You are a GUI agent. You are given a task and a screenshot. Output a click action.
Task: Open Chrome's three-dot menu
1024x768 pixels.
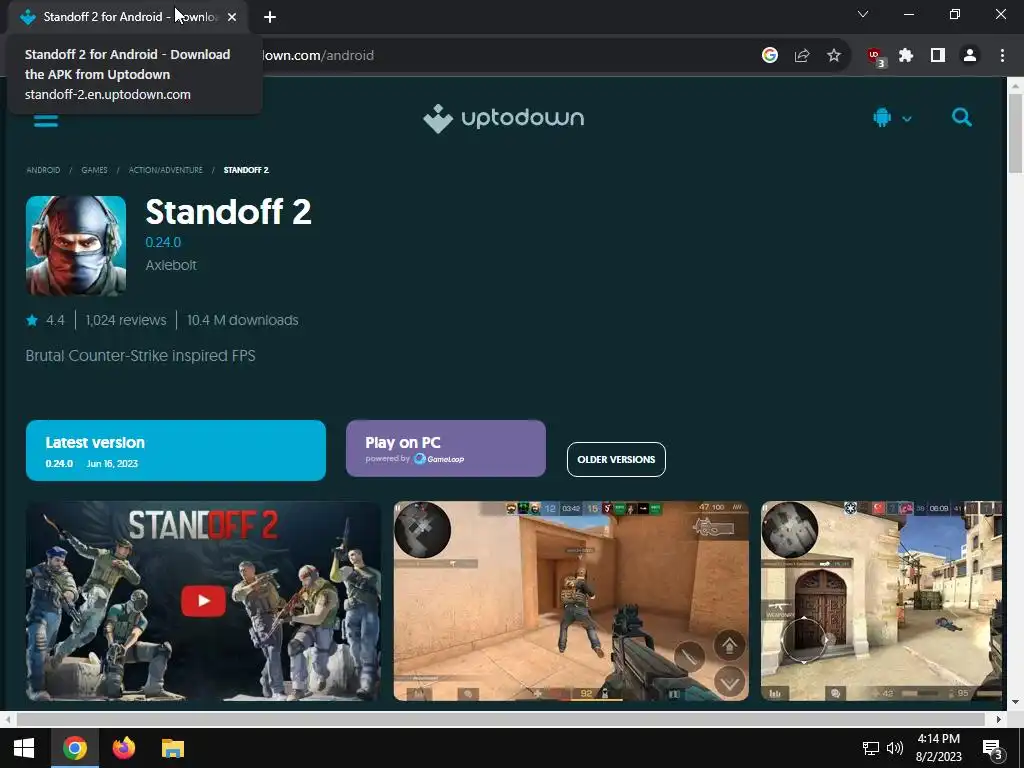point(1002,56)
